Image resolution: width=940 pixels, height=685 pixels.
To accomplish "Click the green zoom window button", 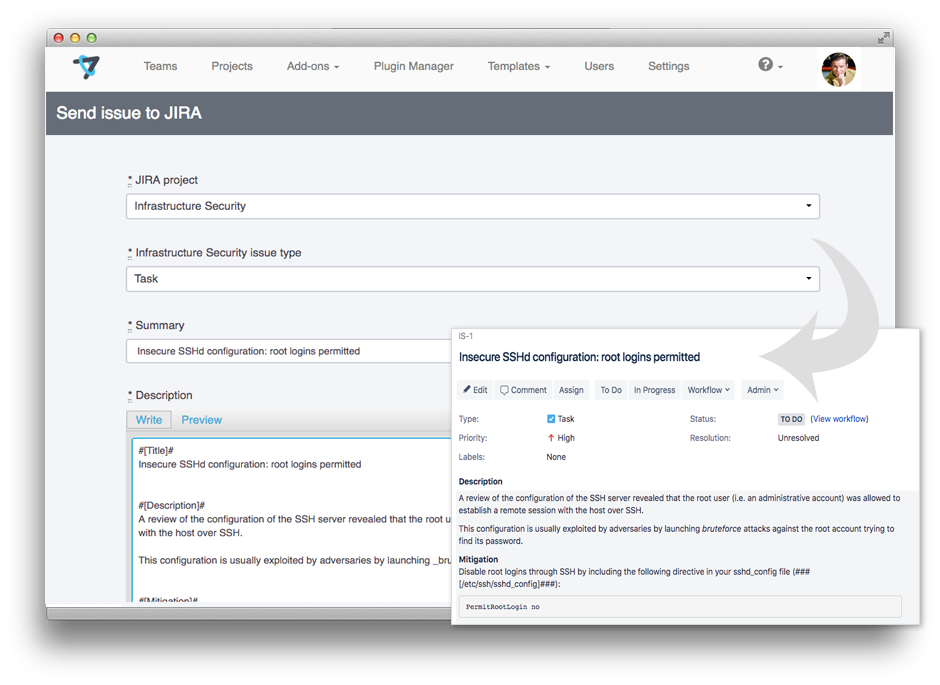I will [x=92, y=38].
